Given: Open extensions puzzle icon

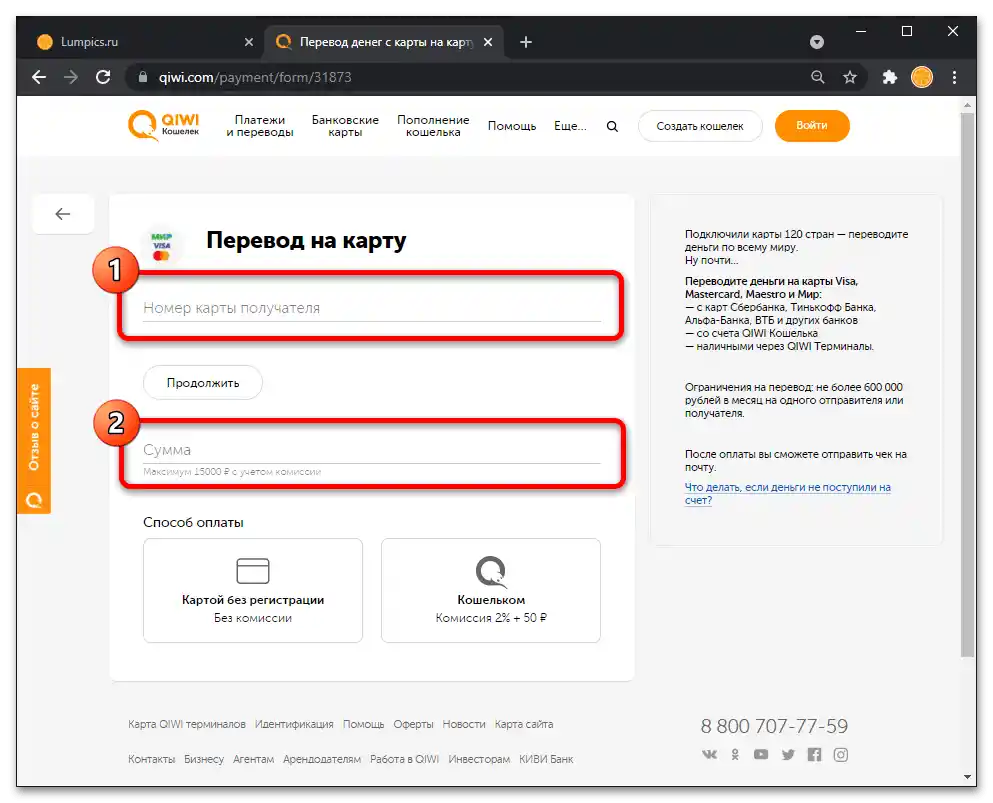Looking at the screenshot, I should 890,77.
